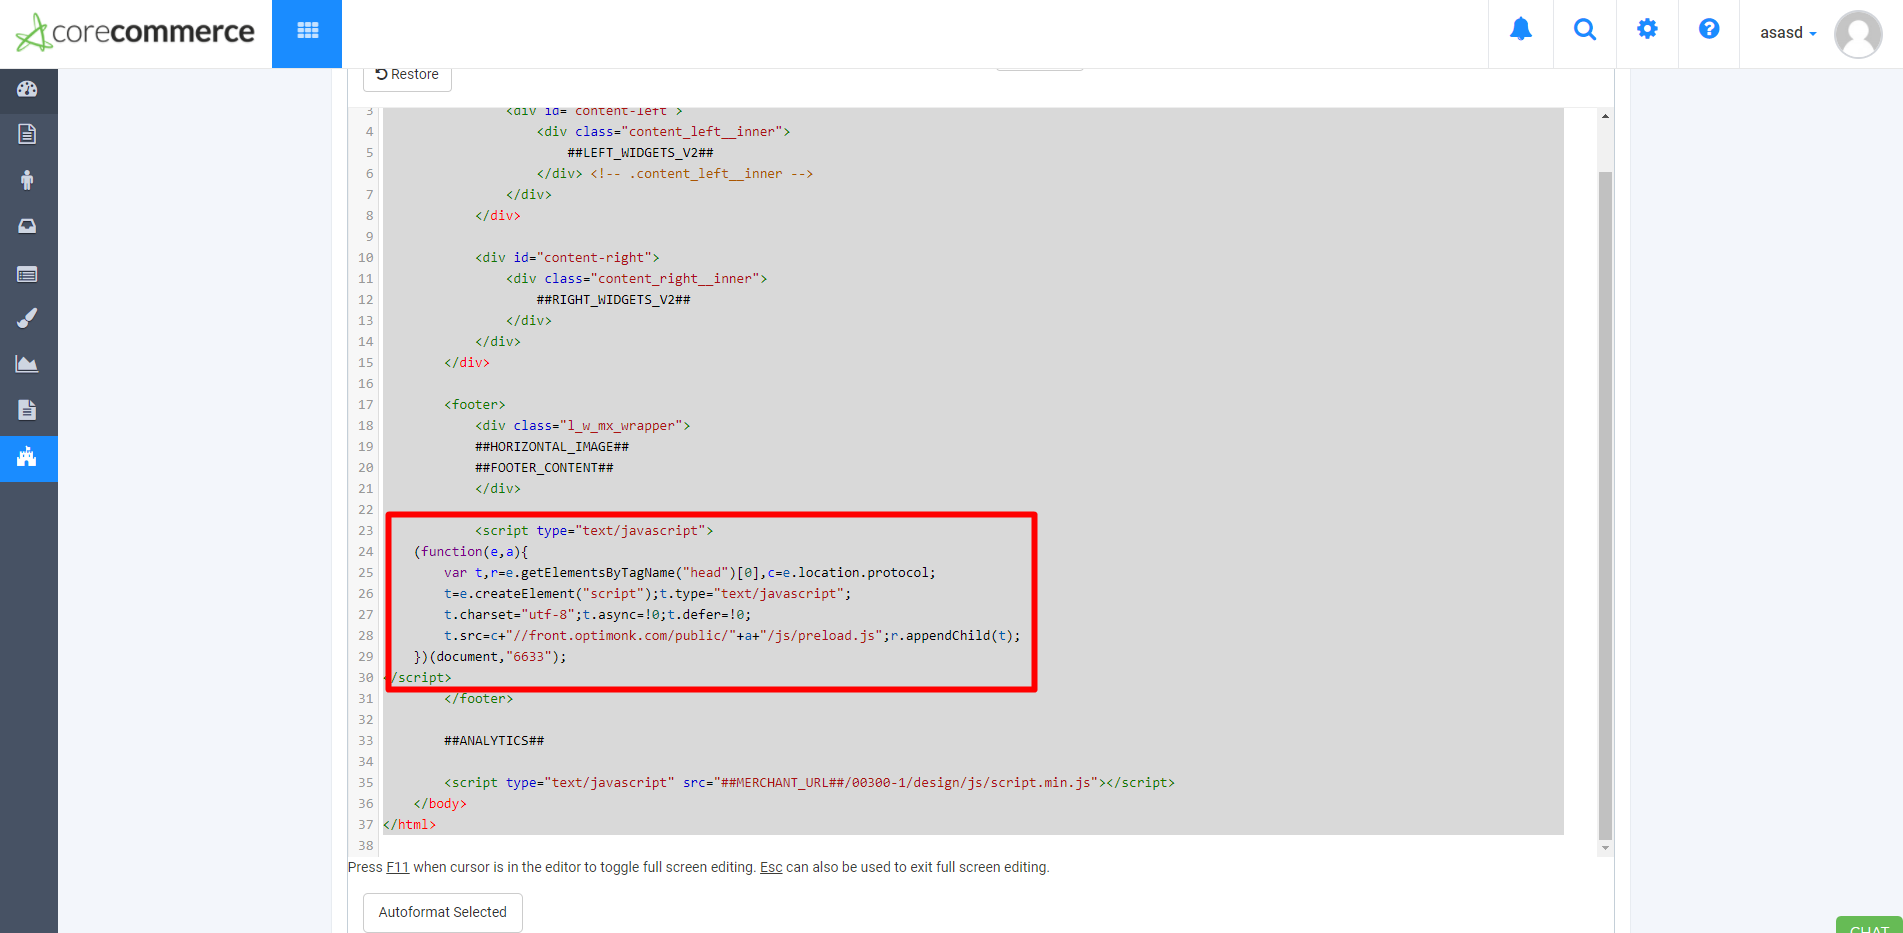Click the ##ANALYTICS## code line

tap(494, 741)
